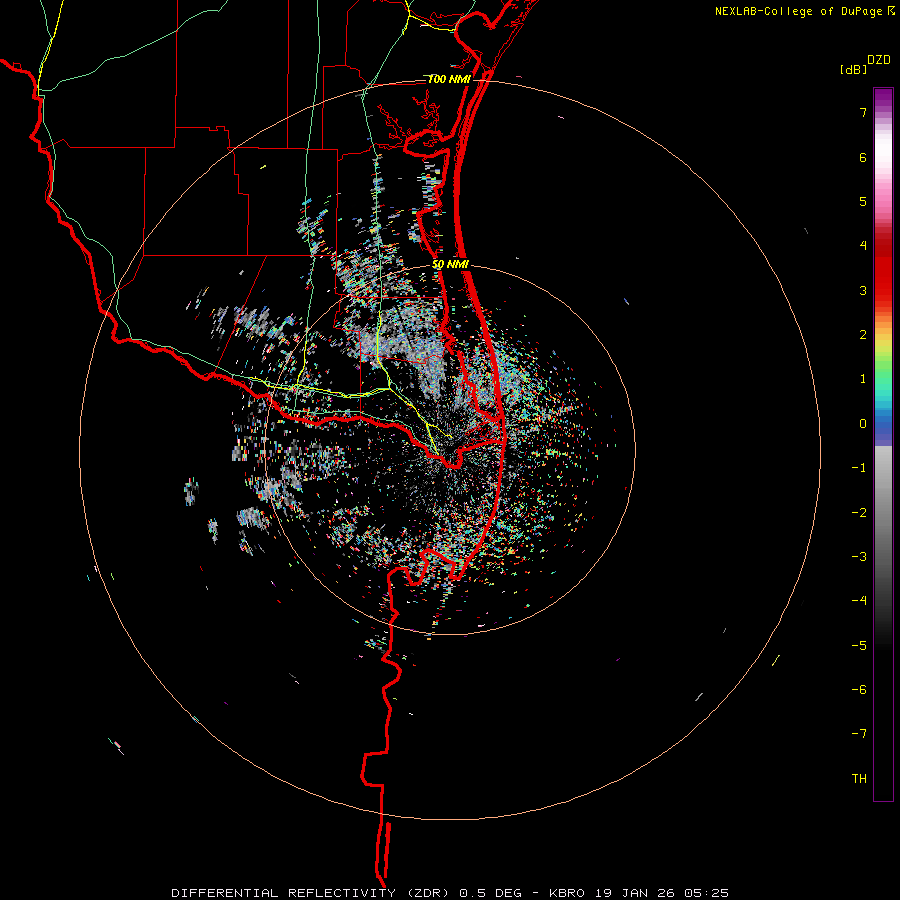Click the 50 NMI range ring label
Viewport: 900px width, 900px height.
(x=450, y=265)
